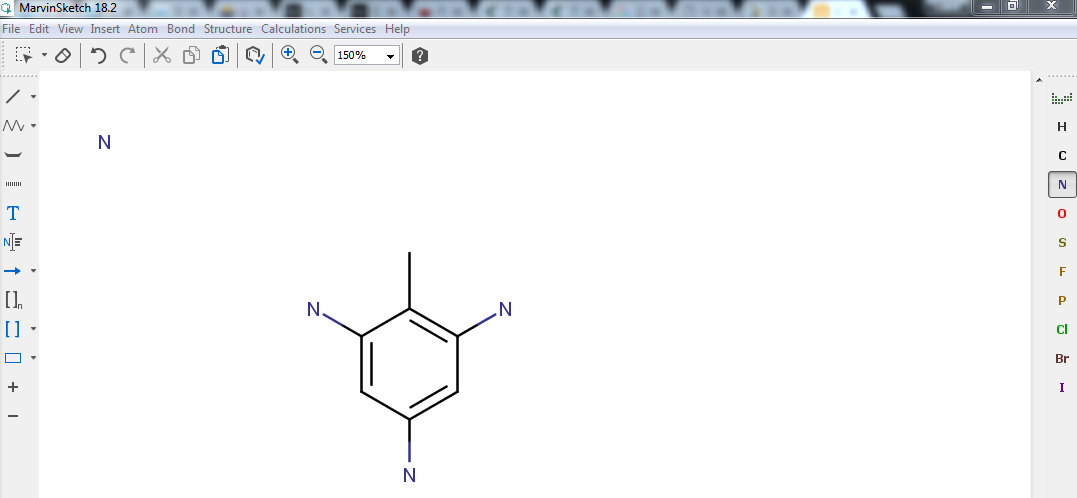This screenshot has width=1077, height=498.
Task: Expand the single bond tool dropdown arrow
Action: tap(33, 97)
